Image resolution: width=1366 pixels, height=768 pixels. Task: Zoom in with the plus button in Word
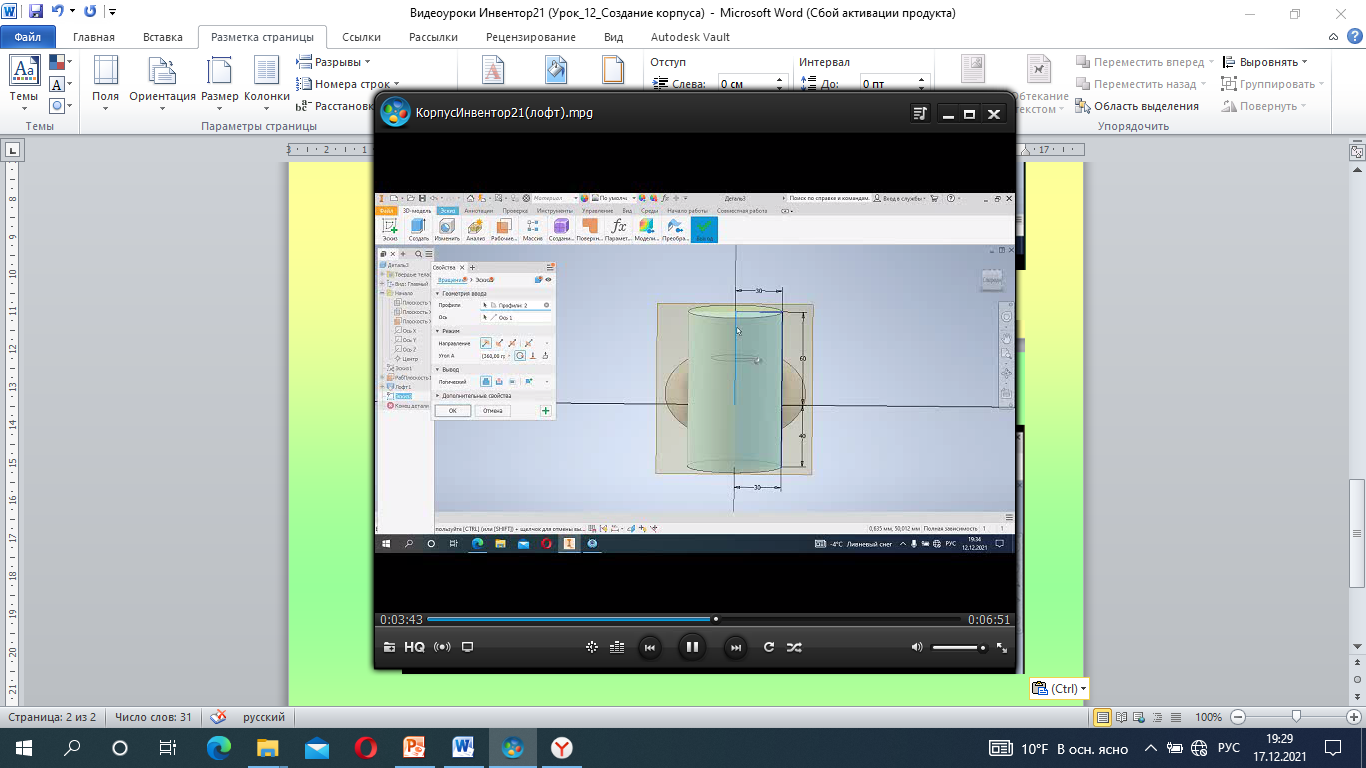click(1354, 717)
